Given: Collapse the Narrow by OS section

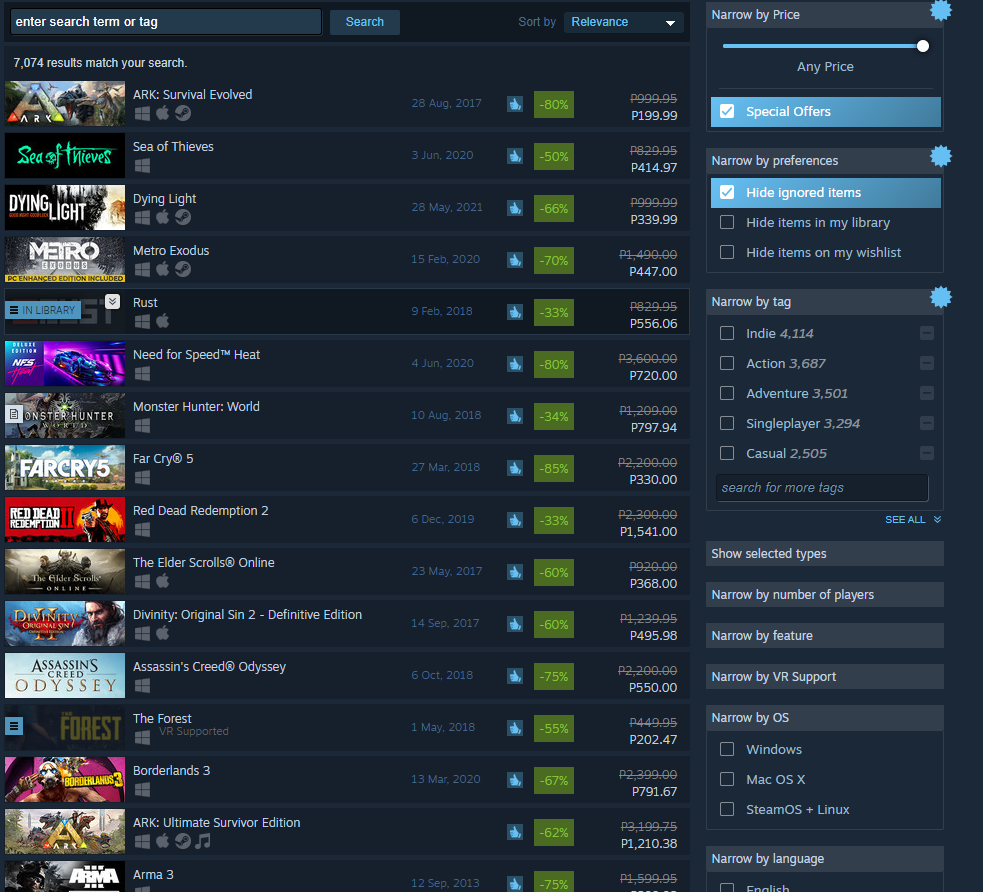Looking at the screenshot, I should 824,718.
